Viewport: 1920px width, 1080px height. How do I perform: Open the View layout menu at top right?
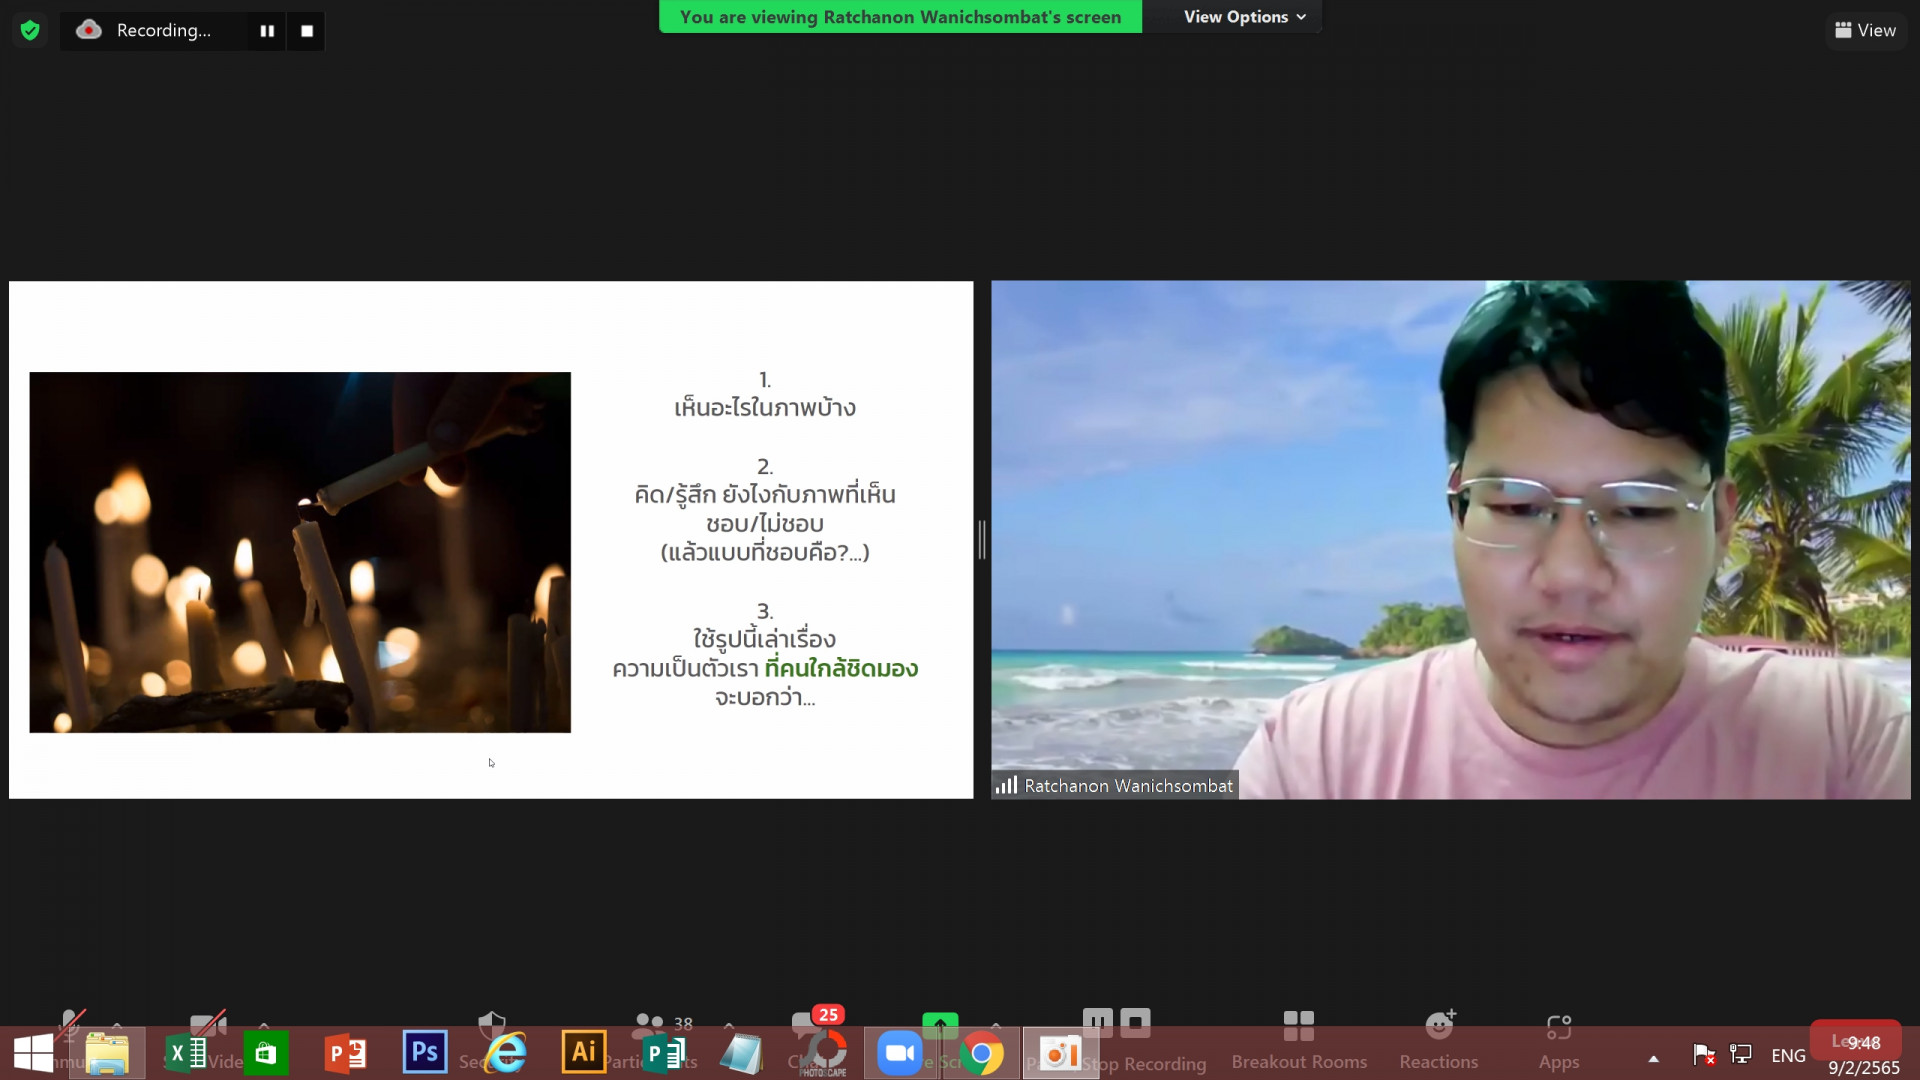1865,31
